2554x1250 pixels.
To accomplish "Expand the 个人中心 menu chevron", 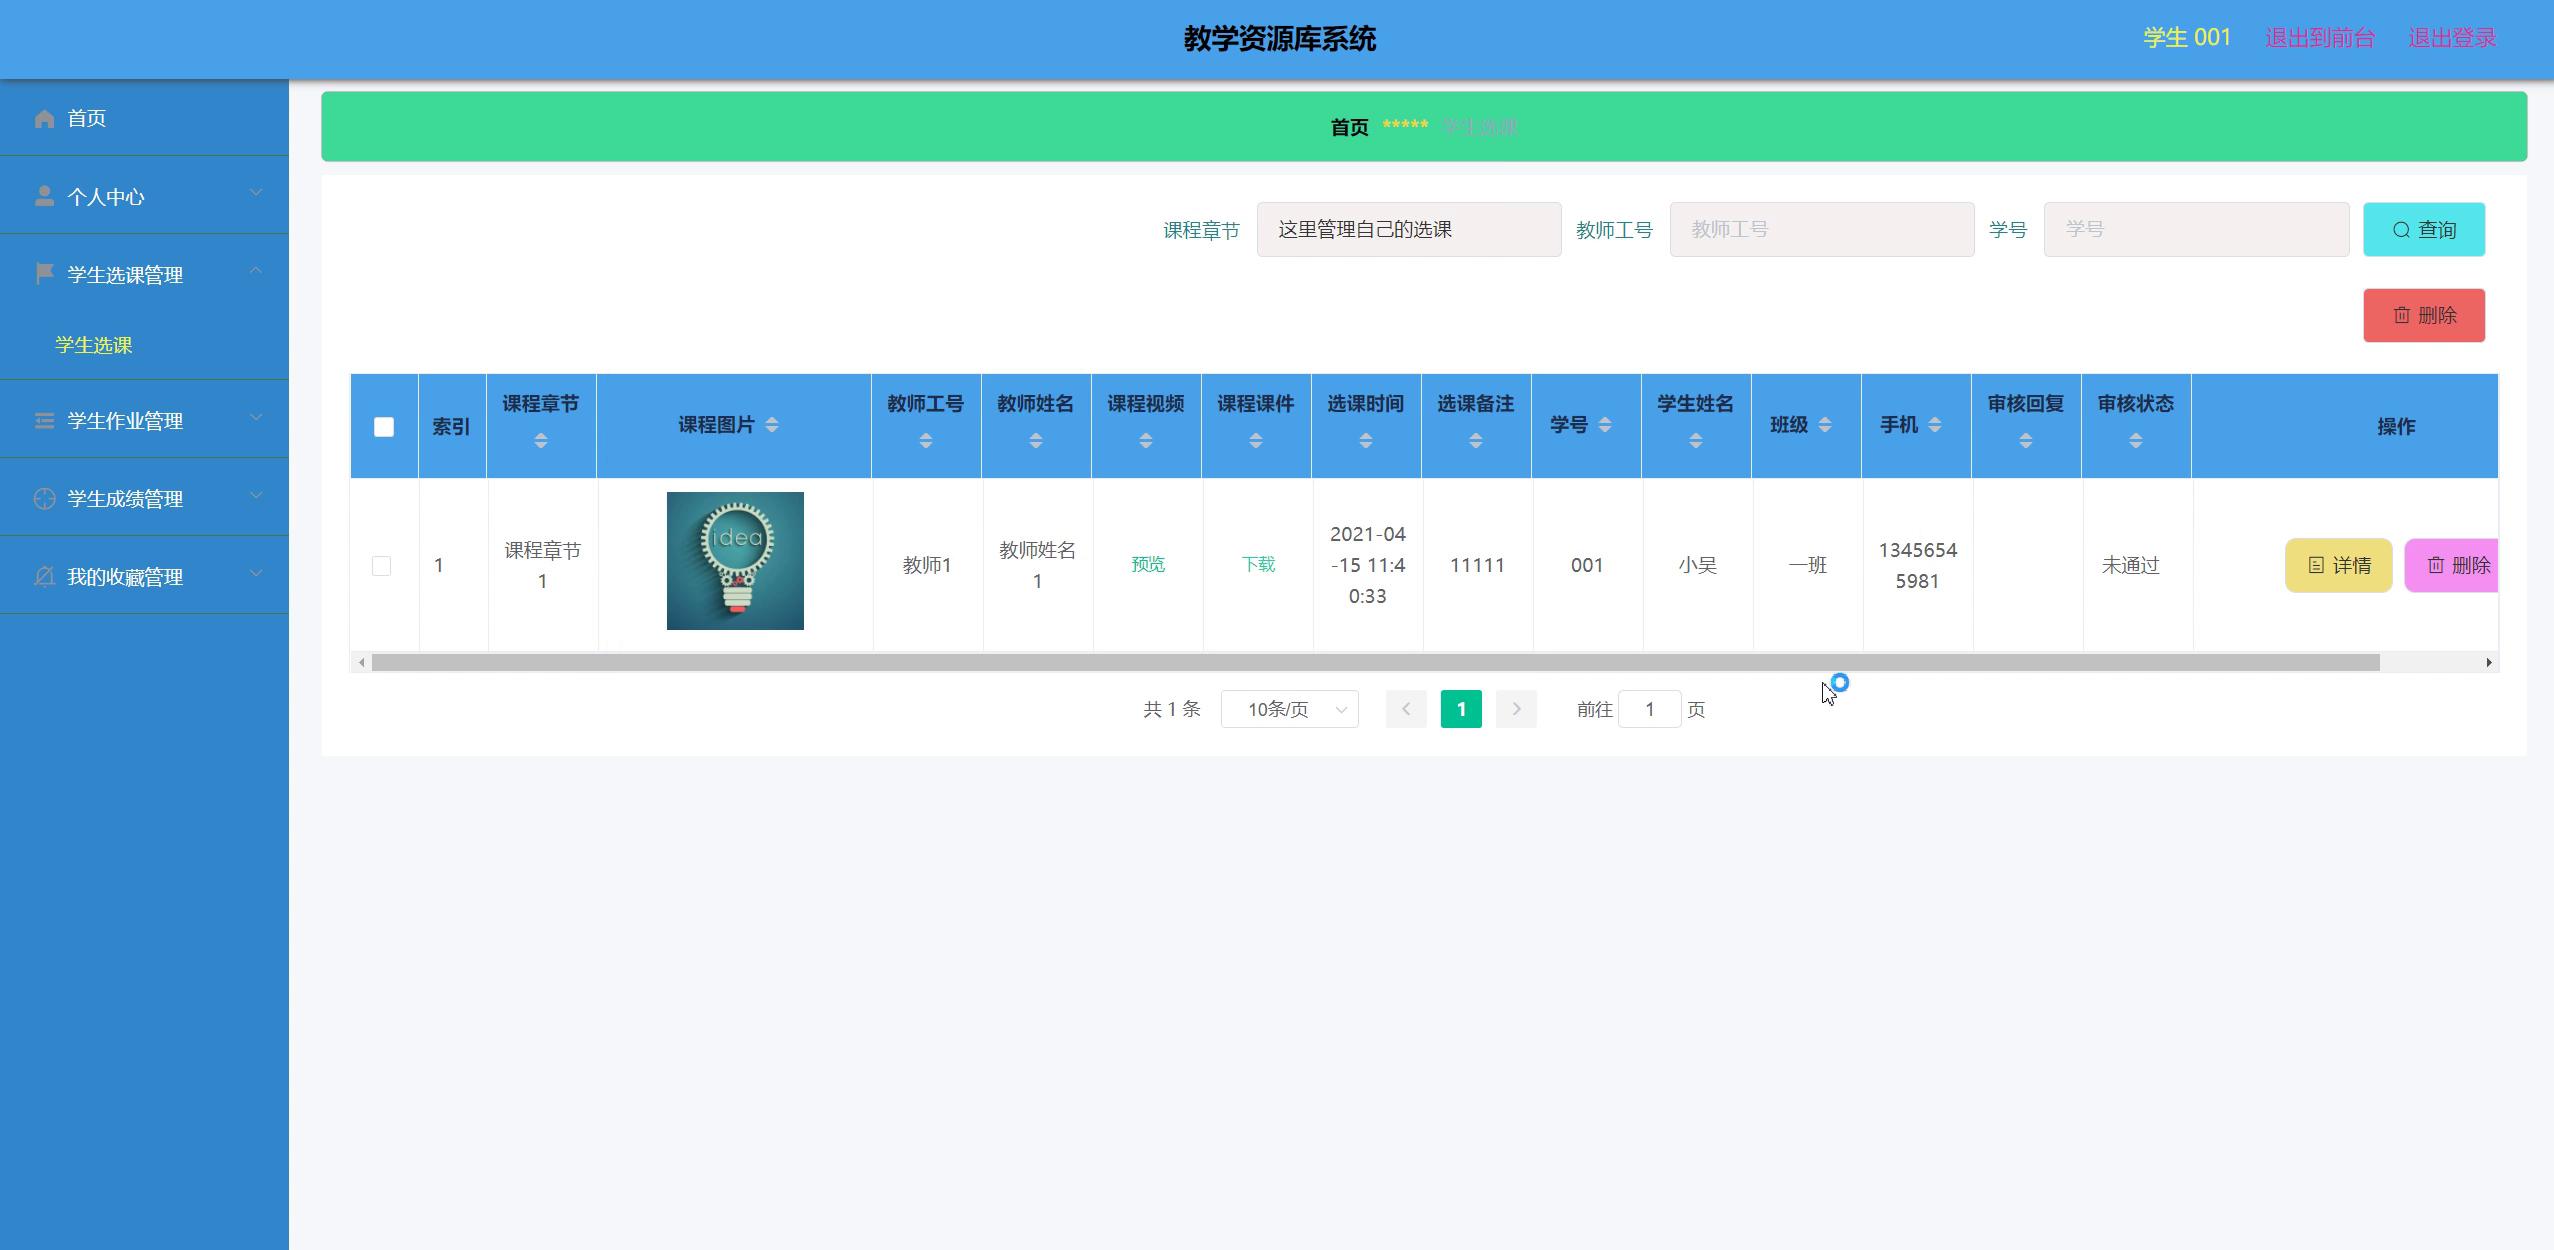I will [x=256, y=192].
